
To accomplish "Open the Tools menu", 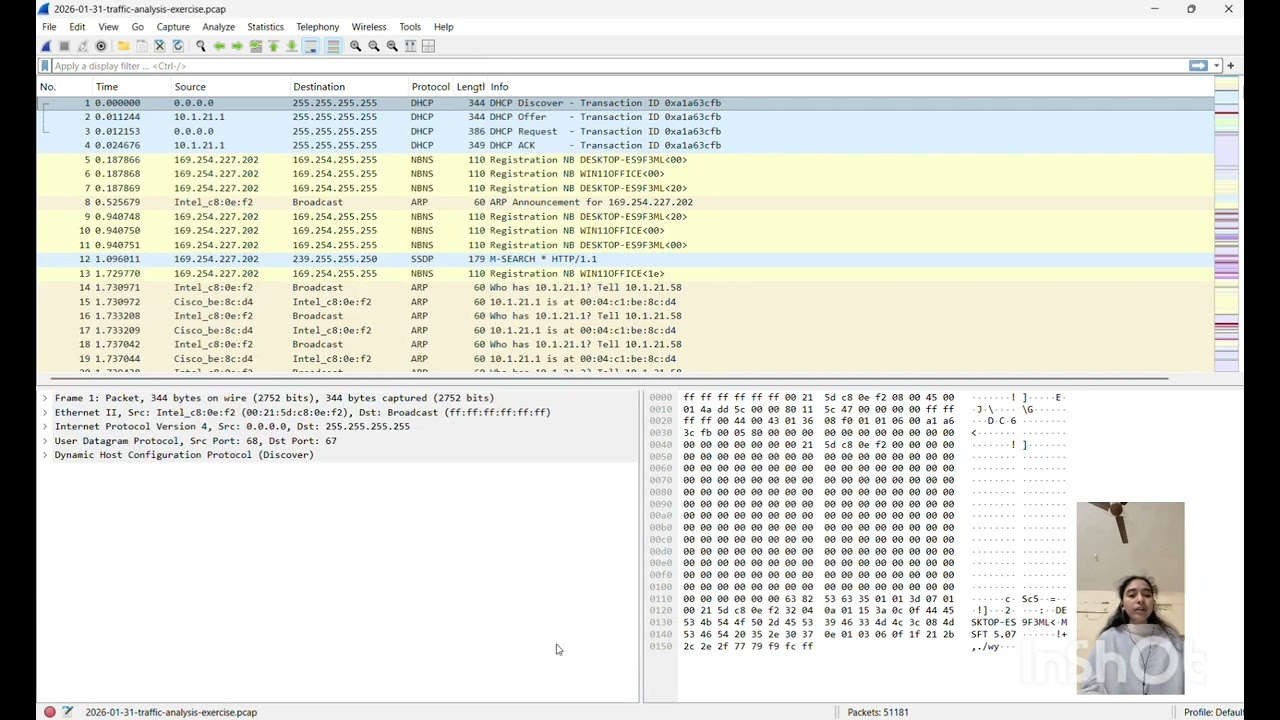I will 410,27.
